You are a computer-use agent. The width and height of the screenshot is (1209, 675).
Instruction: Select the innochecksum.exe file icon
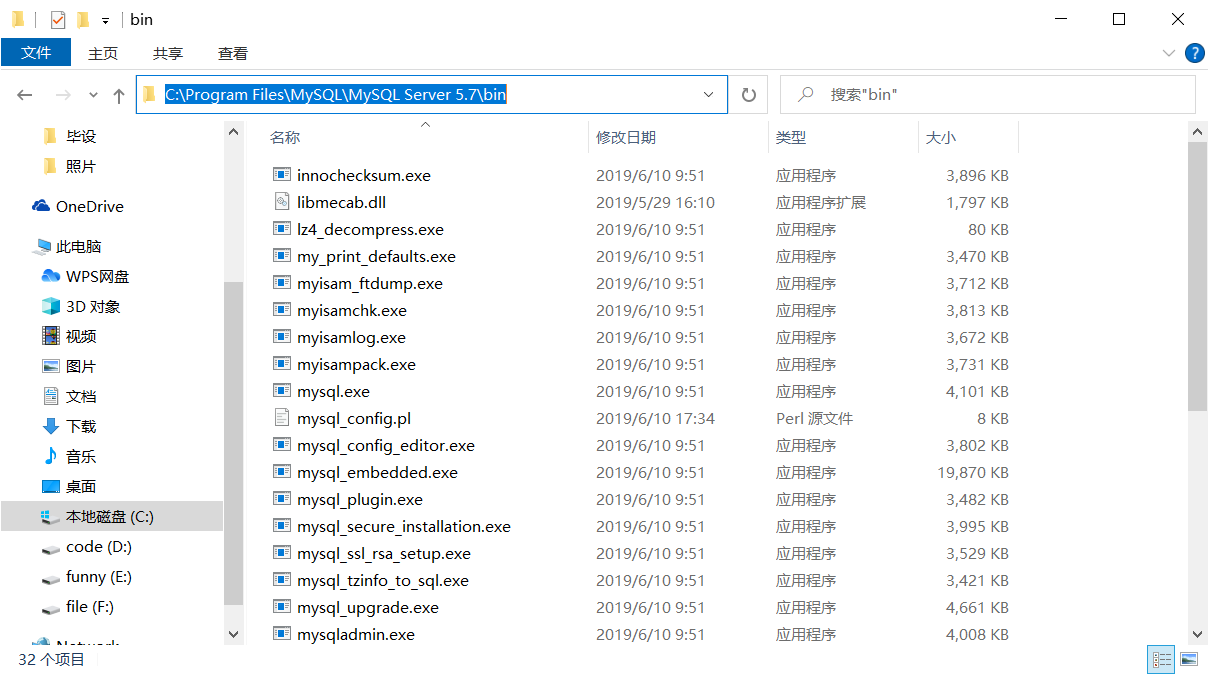click(281, 174)
